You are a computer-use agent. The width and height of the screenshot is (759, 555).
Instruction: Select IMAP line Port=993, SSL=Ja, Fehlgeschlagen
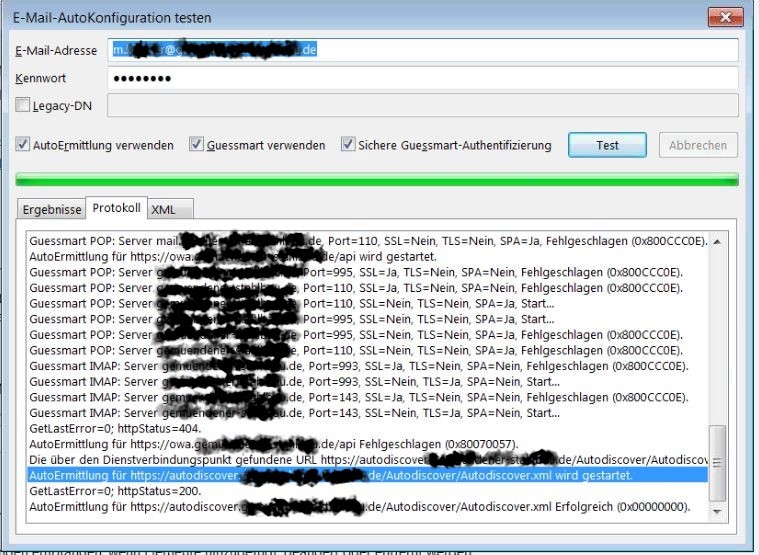point(359,366)
